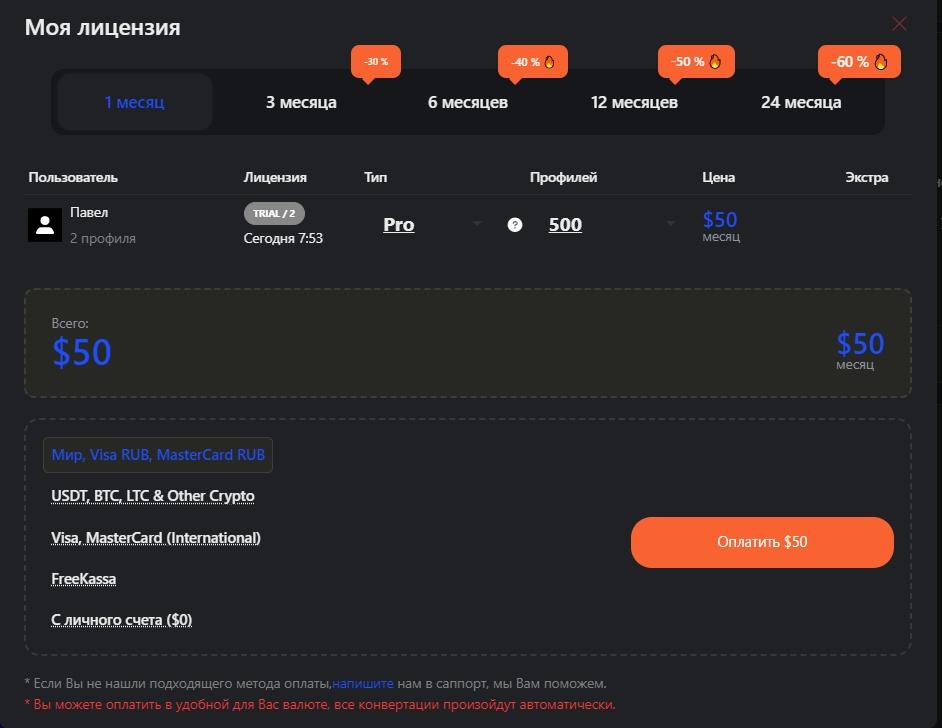Select the 3 месяца period tab

click(301, 102)
